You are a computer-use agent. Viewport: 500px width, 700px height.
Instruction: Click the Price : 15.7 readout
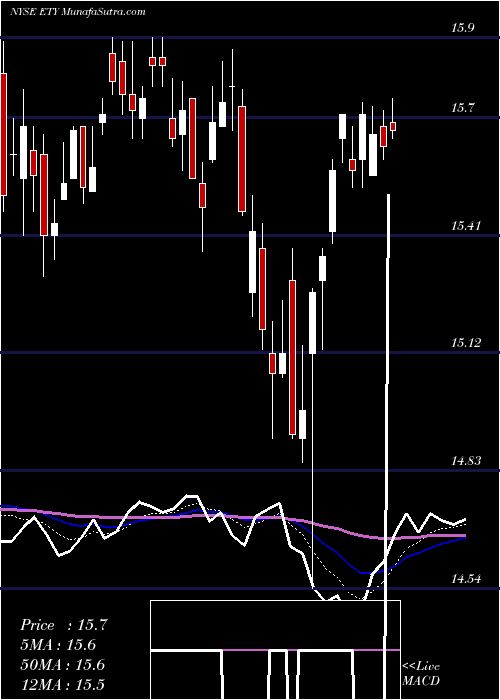pos(64,625)
